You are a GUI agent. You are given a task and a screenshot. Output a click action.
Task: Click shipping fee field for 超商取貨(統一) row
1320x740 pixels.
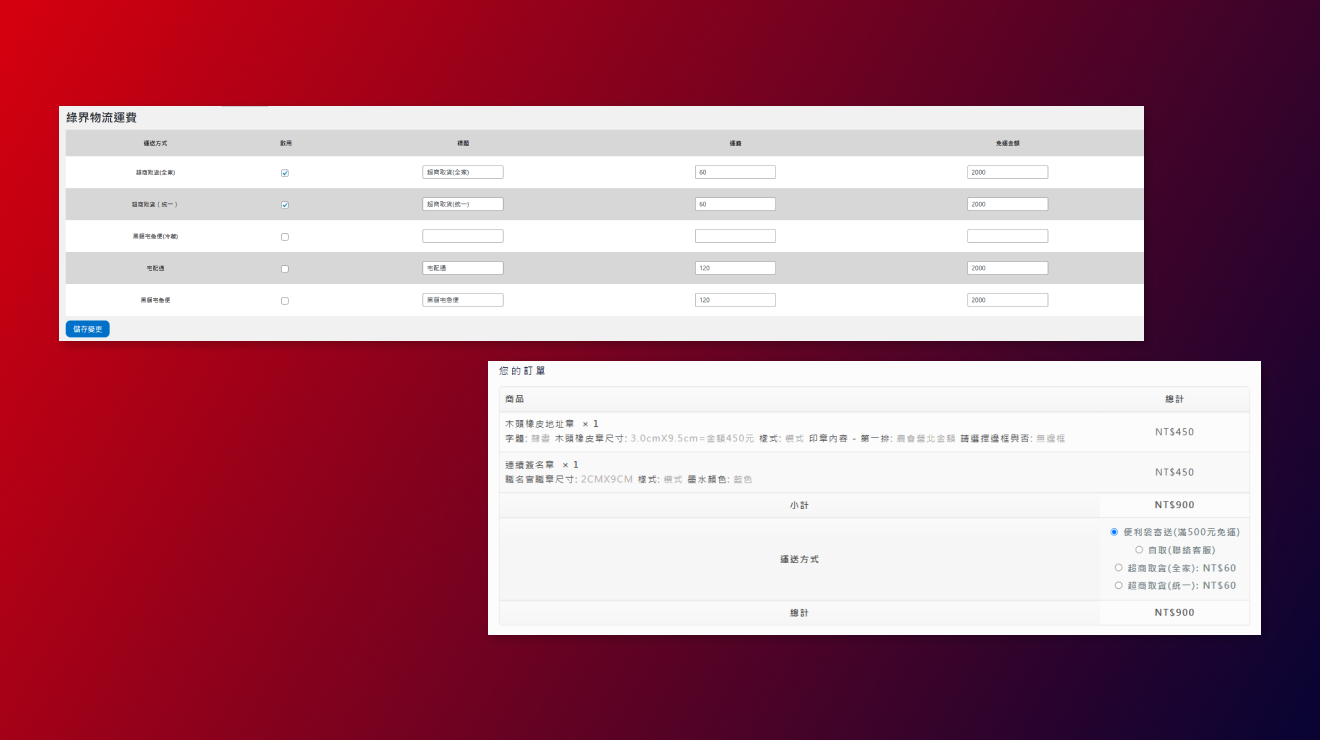coord(735,204)
